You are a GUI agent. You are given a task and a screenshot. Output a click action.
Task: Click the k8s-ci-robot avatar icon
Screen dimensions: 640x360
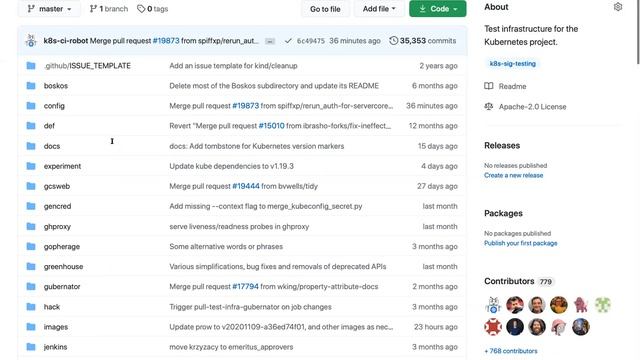point(31,40)
